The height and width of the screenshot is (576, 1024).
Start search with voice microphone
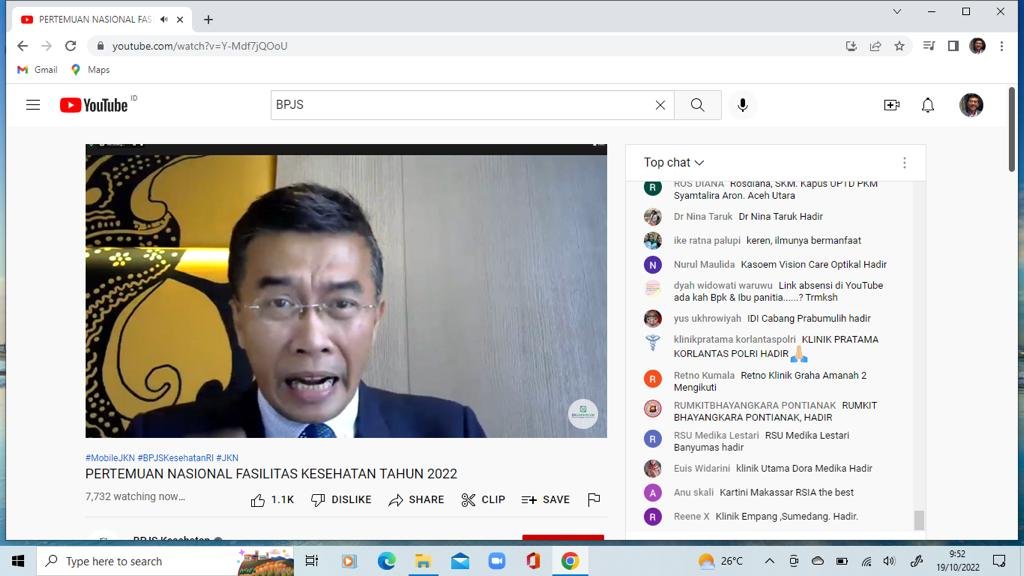click(743, 105)
